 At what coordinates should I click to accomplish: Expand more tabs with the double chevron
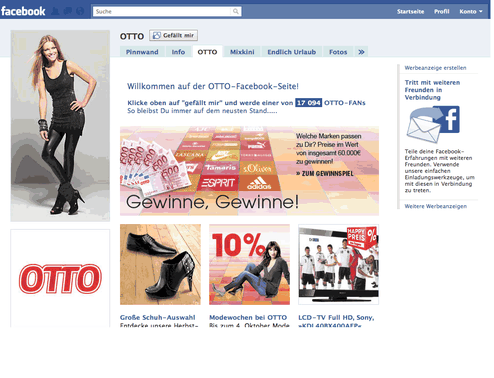point(361,52)
